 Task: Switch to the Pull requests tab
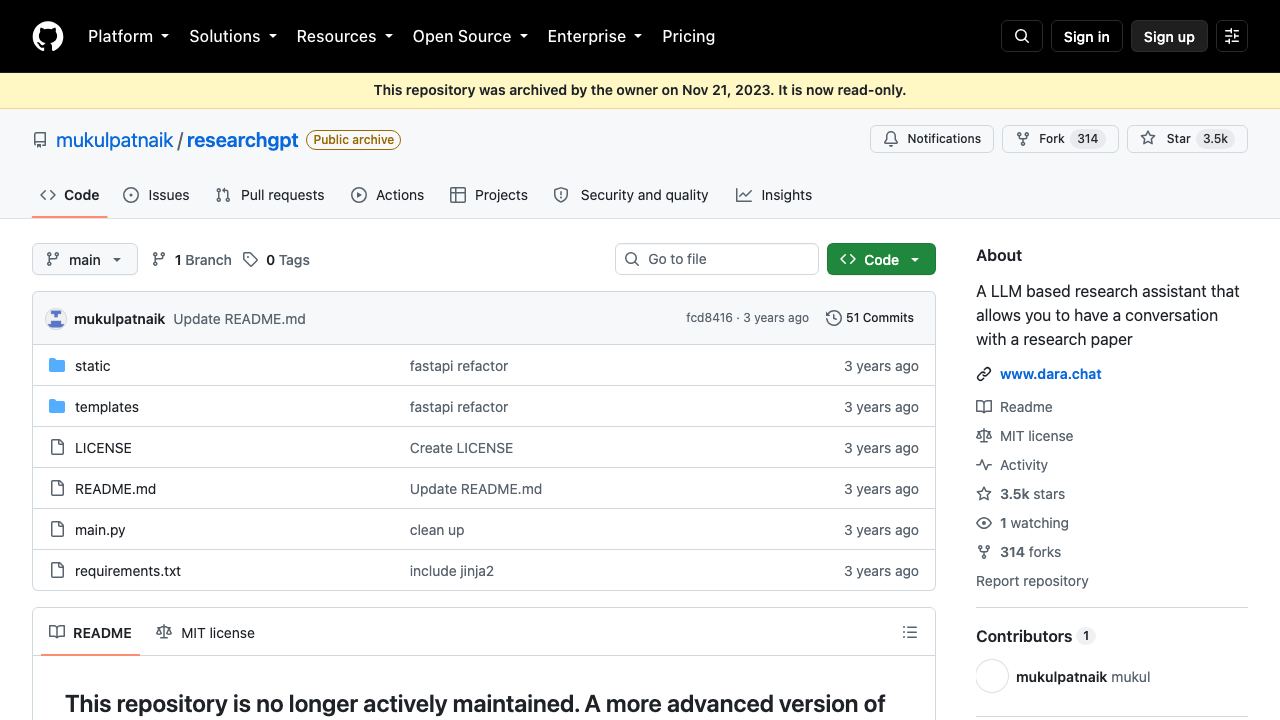coord(270,195)
